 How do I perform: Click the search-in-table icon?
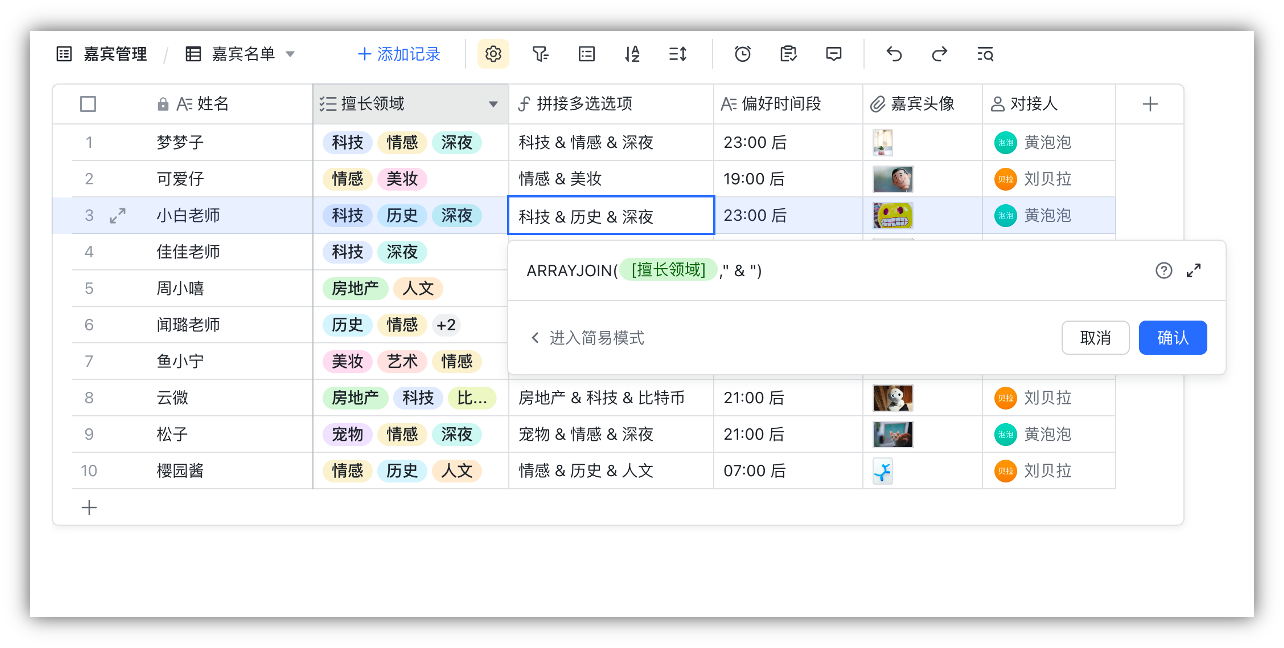985,54
